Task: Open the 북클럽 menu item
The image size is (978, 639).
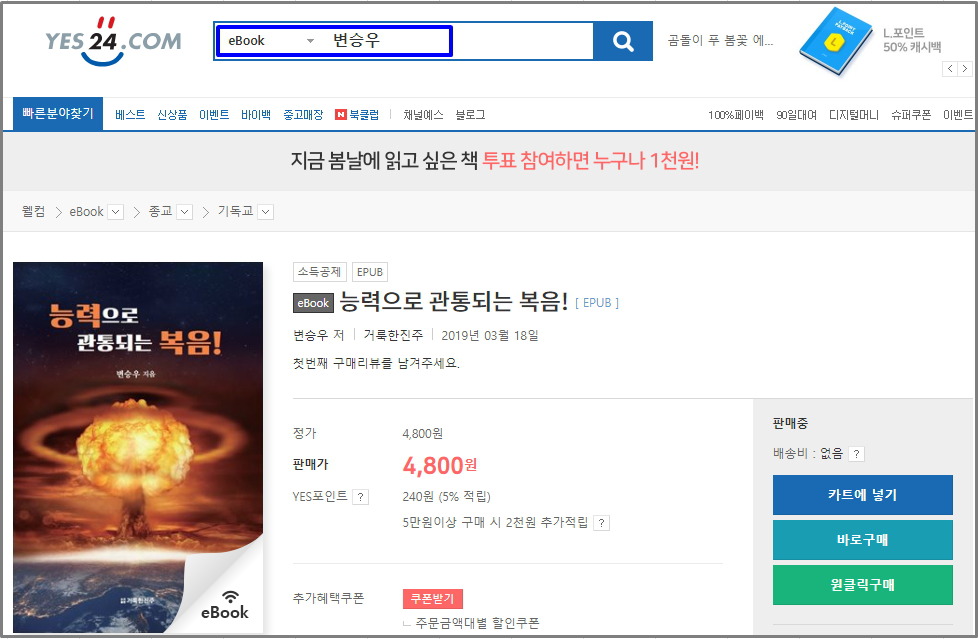Action: tap(357, 115)
